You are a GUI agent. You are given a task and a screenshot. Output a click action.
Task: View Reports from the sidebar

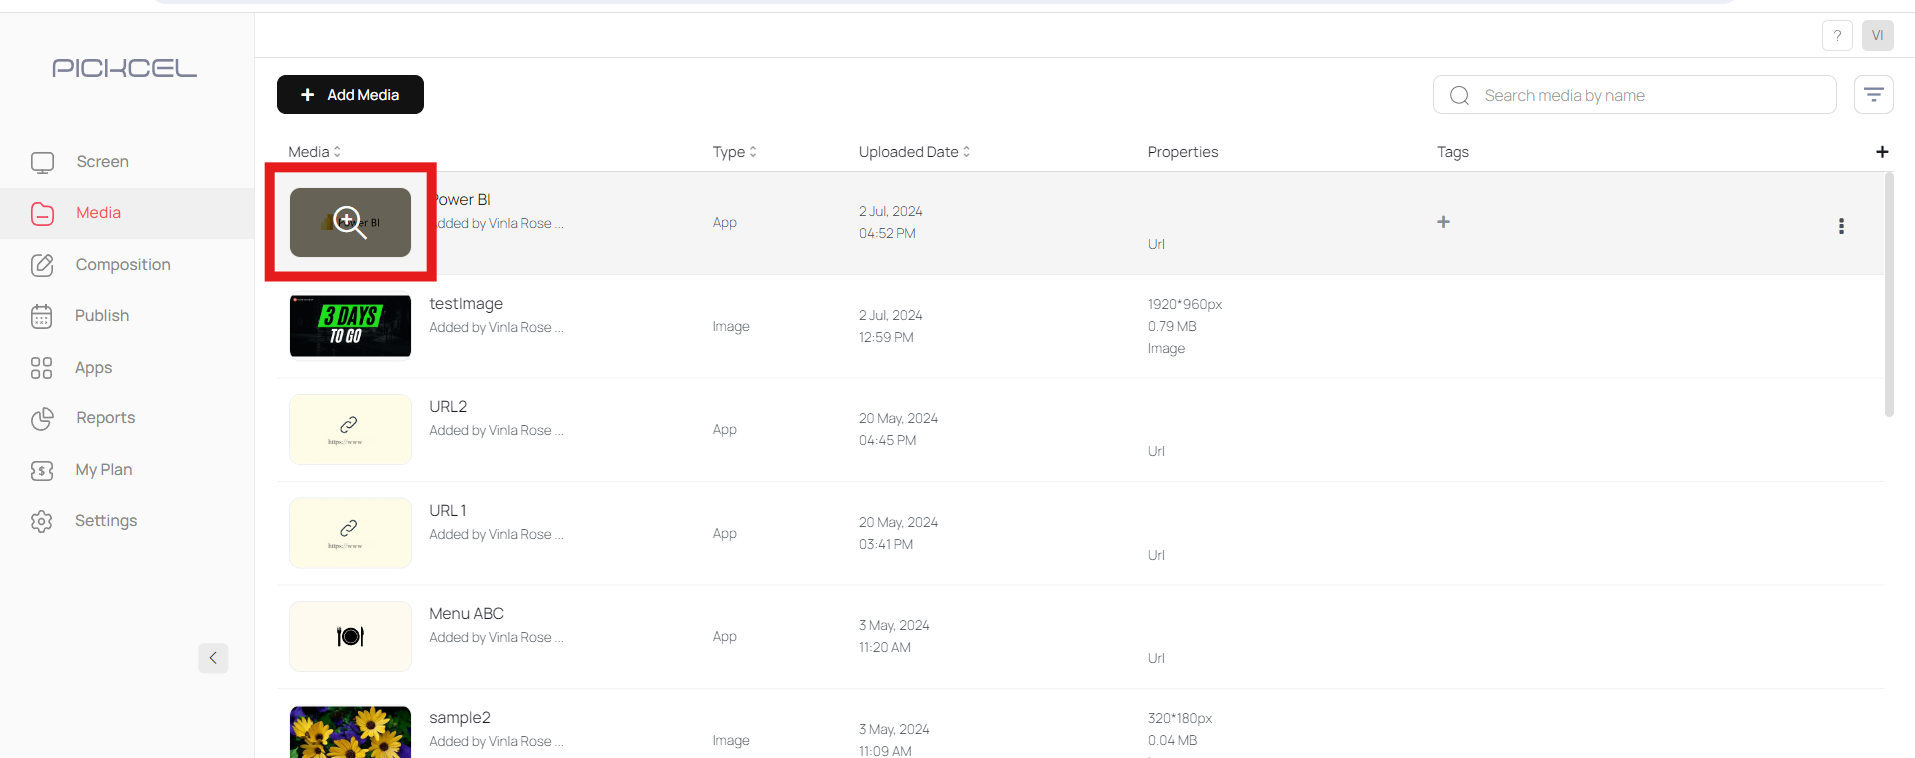coord(105,418)
